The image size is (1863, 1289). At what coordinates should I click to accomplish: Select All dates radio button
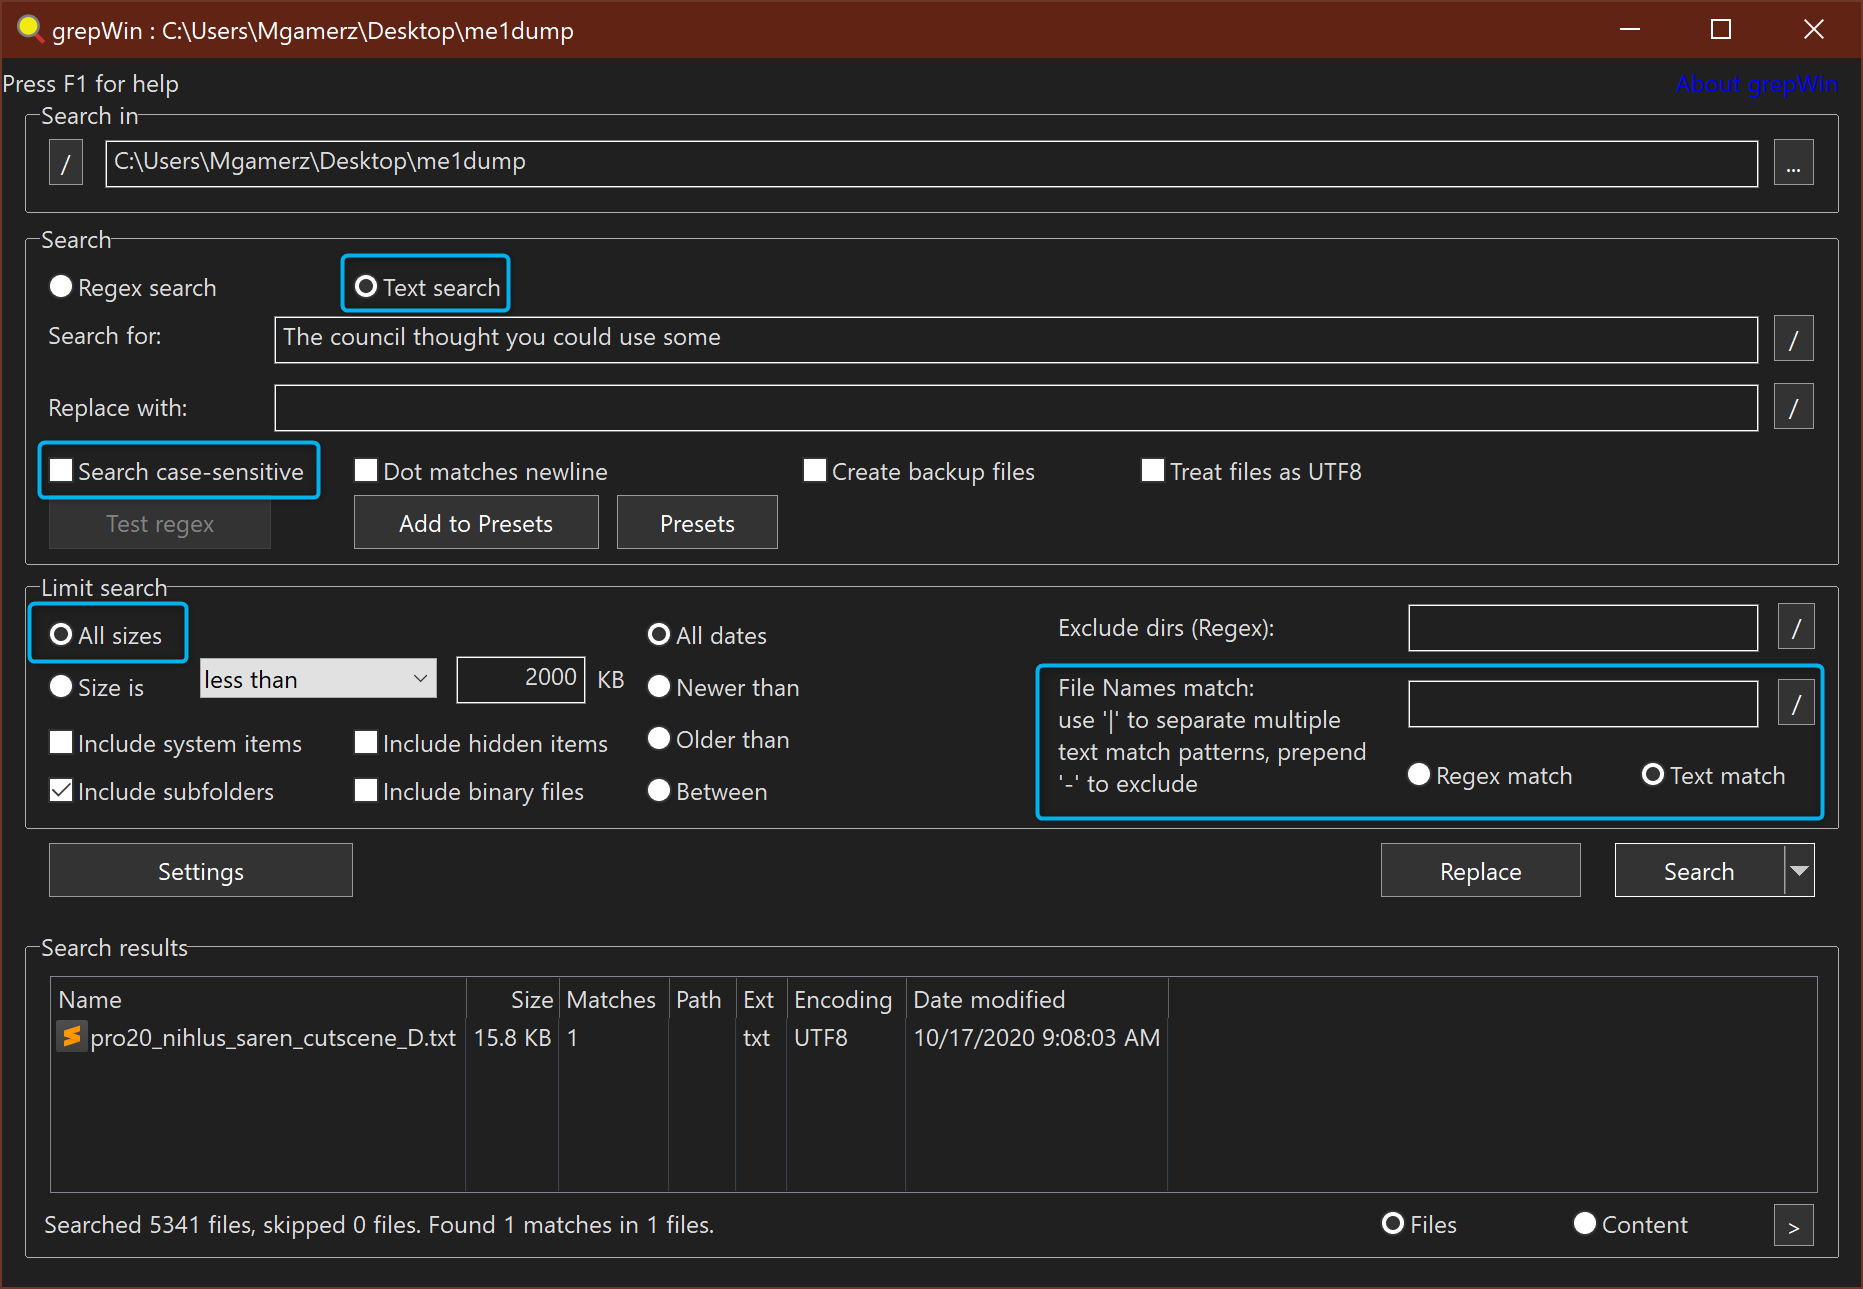pos(659,635)
